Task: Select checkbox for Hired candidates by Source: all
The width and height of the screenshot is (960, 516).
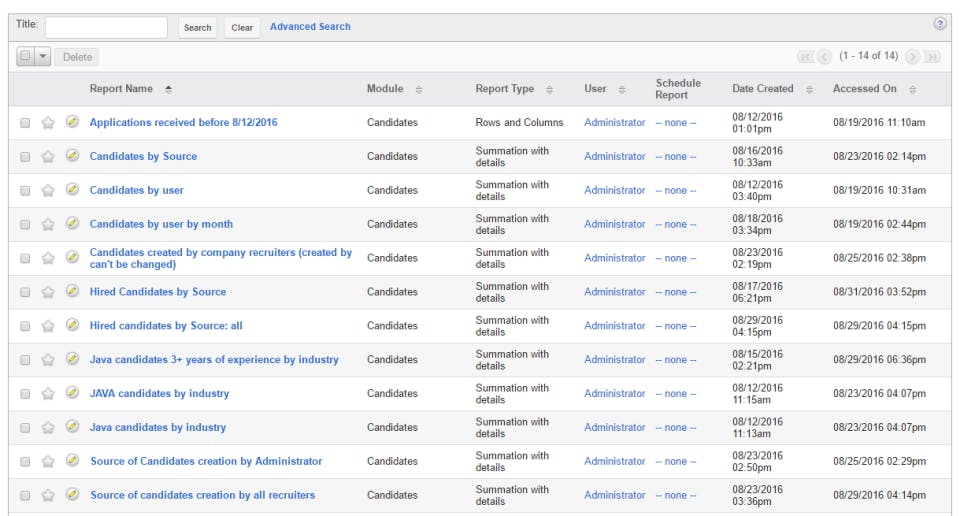Action: point(25,326)
